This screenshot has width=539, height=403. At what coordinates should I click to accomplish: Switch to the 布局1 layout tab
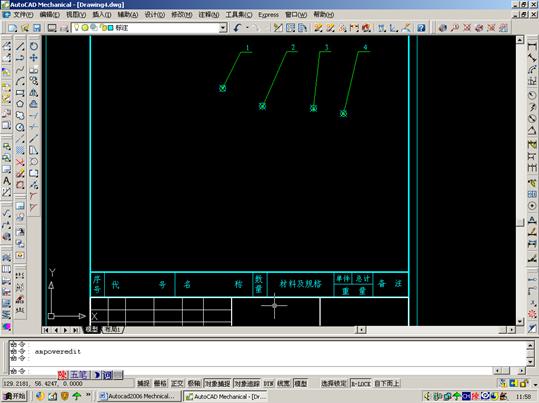[x=113, y=329]
